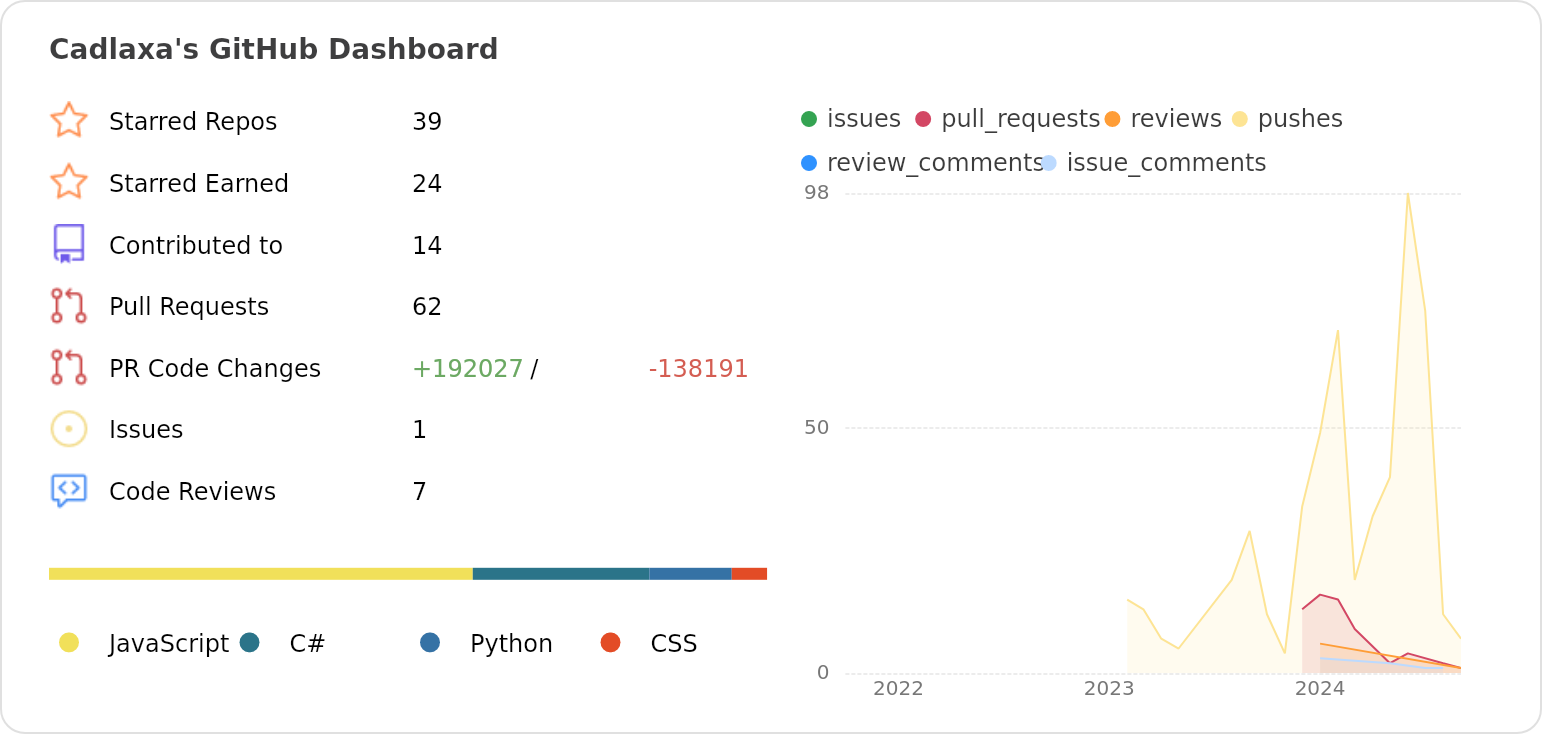The image size is (1542, 734).
Task: Click the Python blue legend dot
Action: coord(430,642)
